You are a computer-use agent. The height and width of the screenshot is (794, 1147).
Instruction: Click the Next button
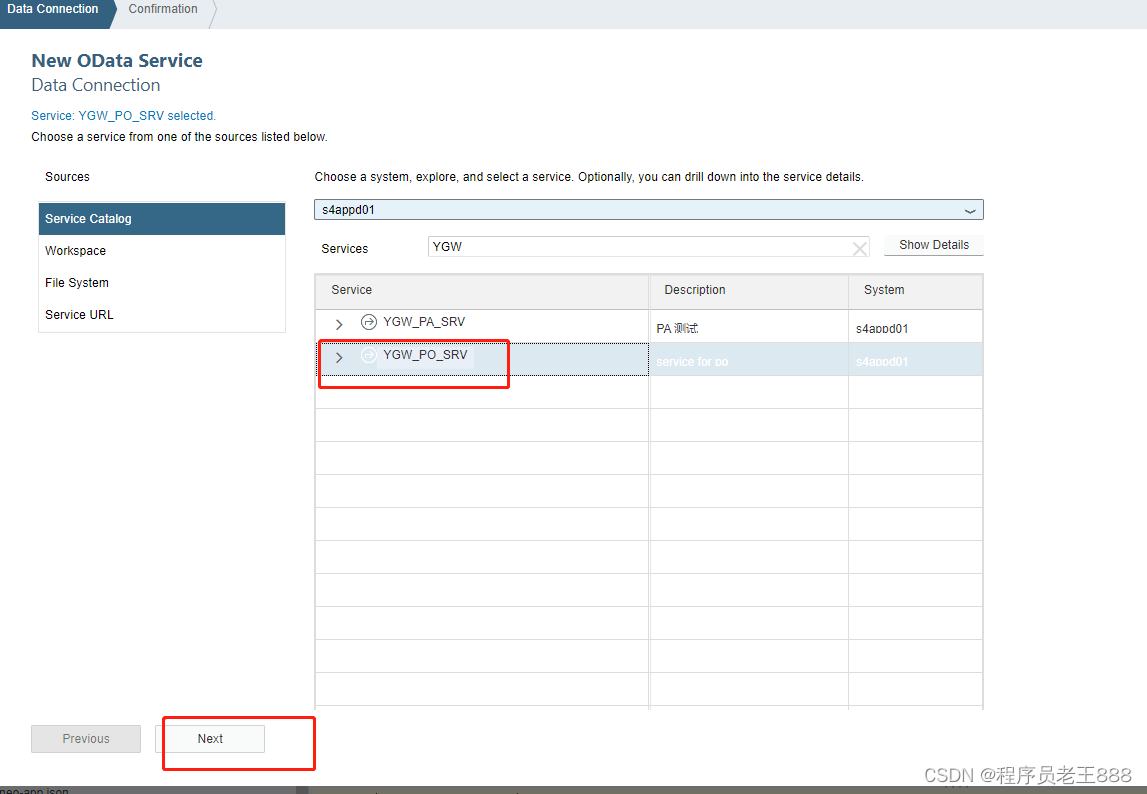tap(210, 739)
